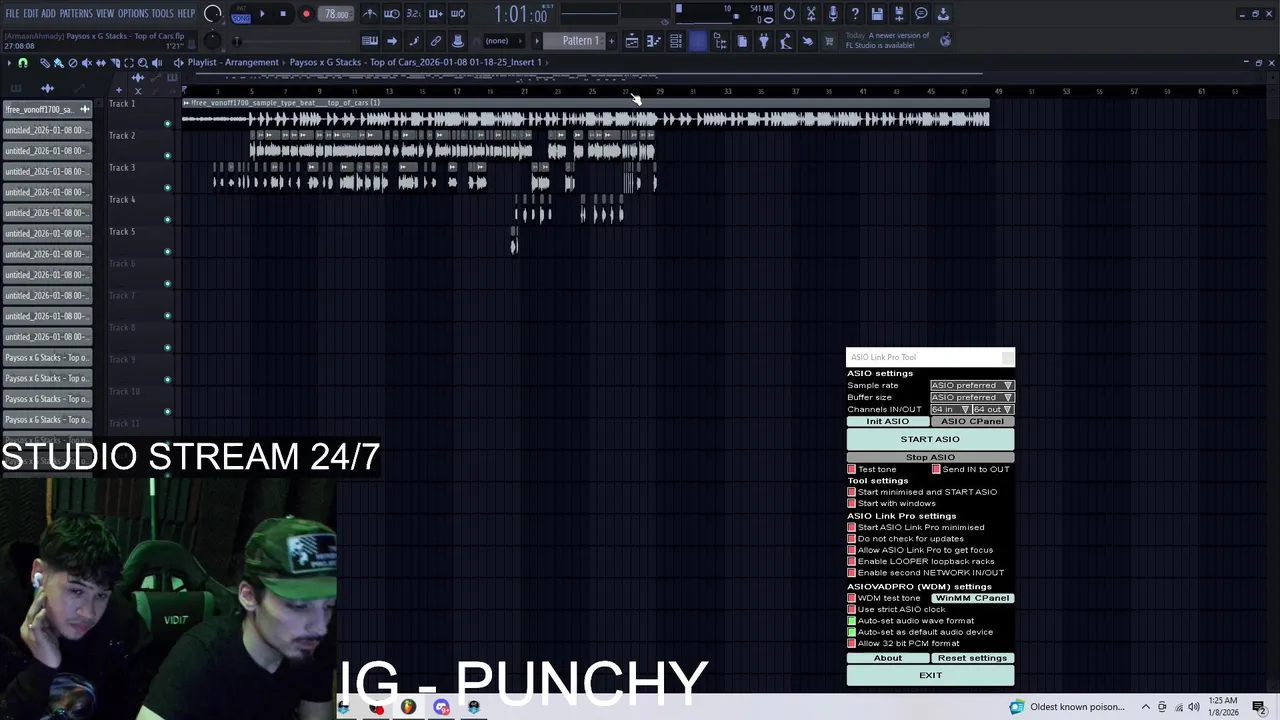Viewport: 1280px width, 720px height.
Task: Open the plugin picker plug icon
Action: (x=763, y=41)
